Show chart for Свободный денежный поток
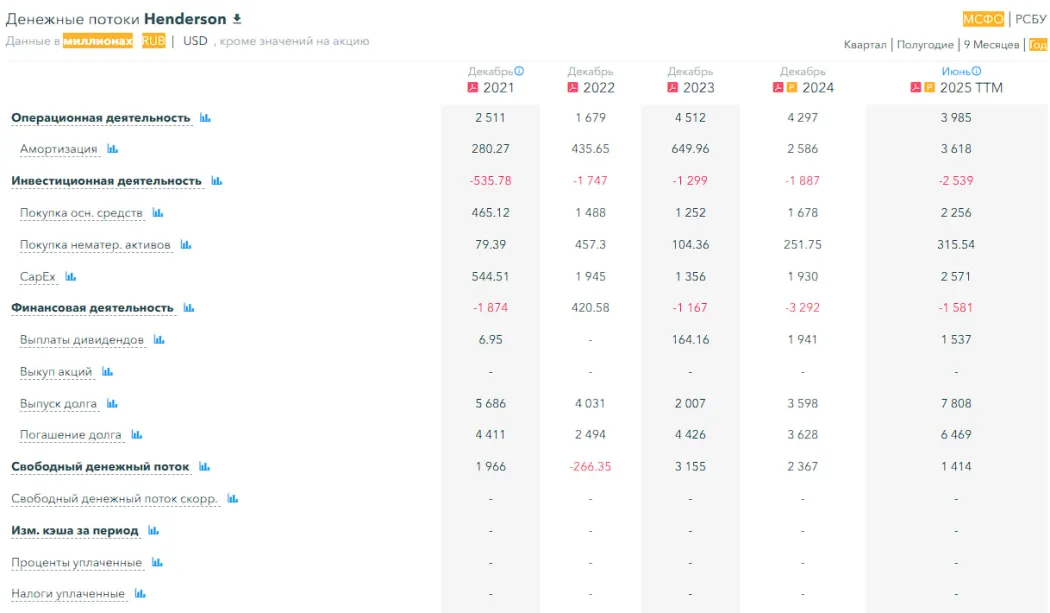Viewport: 1050px width, 613px height. click(x=204, y=467)
